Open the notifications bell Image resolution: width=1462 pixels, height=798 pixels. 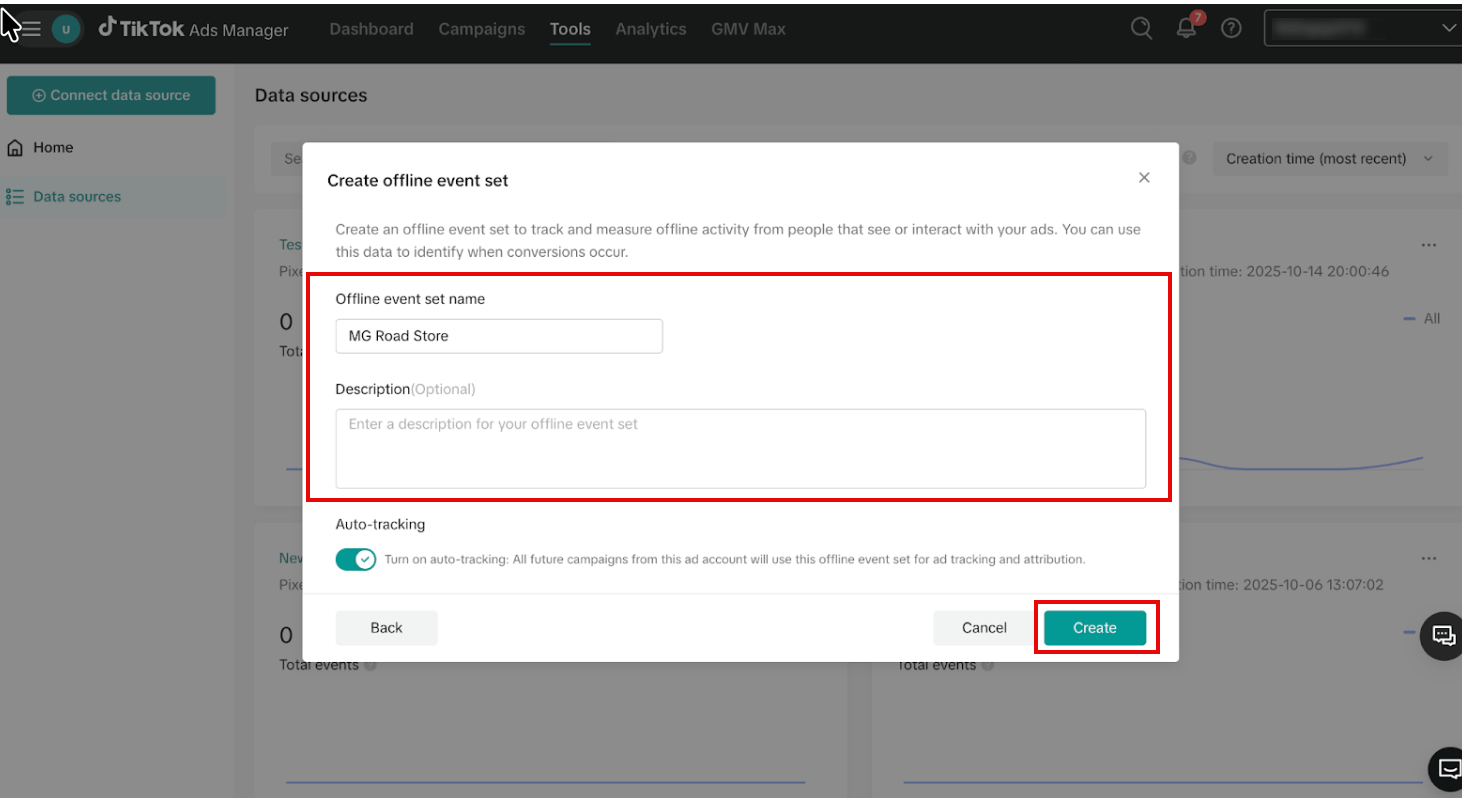(x=1187, y=28)
